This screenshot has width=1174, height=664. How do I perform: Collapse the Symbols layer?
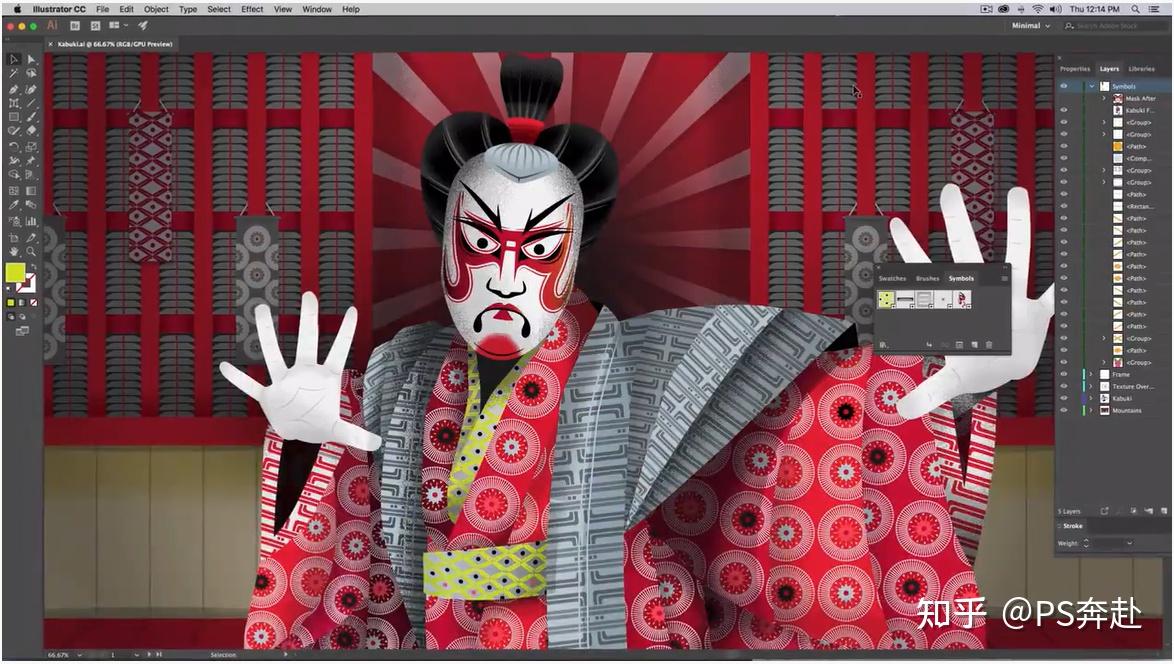coord(1092,86)
